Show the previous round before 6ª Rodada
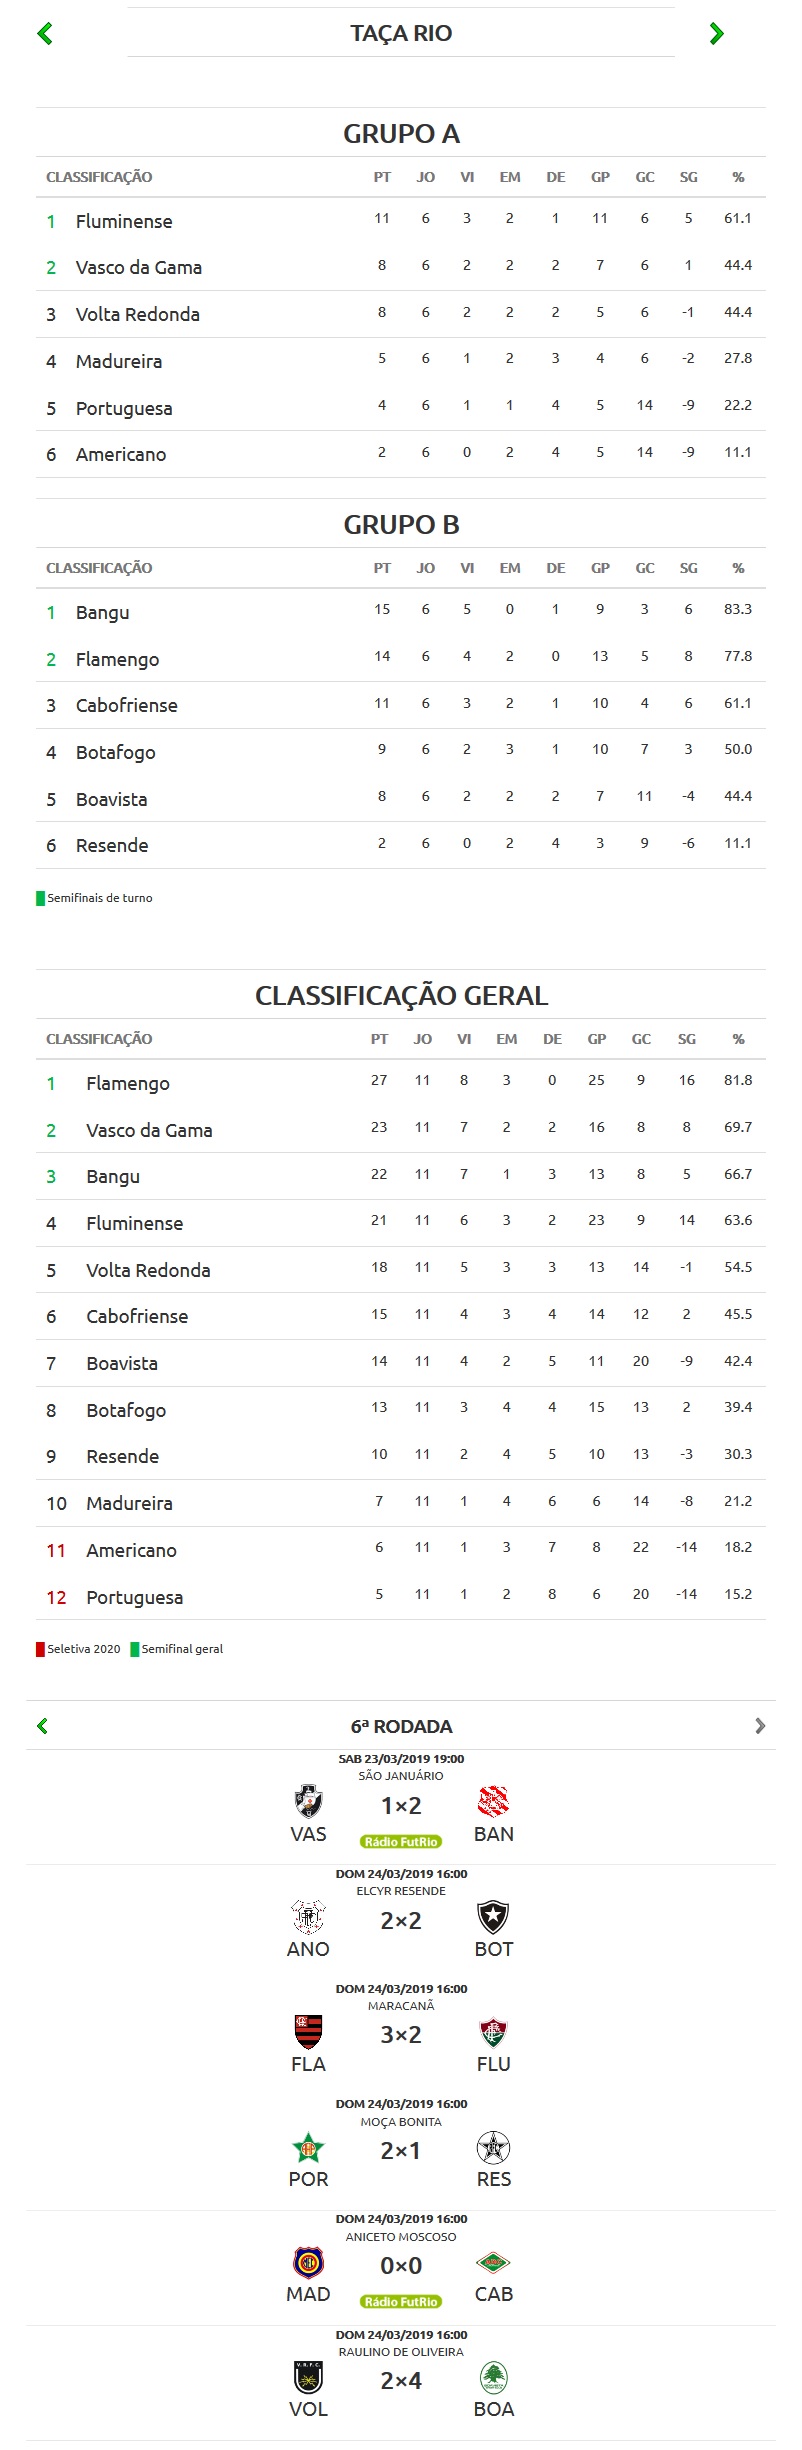Viewport: 802px width, 2450px height. (x=42, y=1726)
